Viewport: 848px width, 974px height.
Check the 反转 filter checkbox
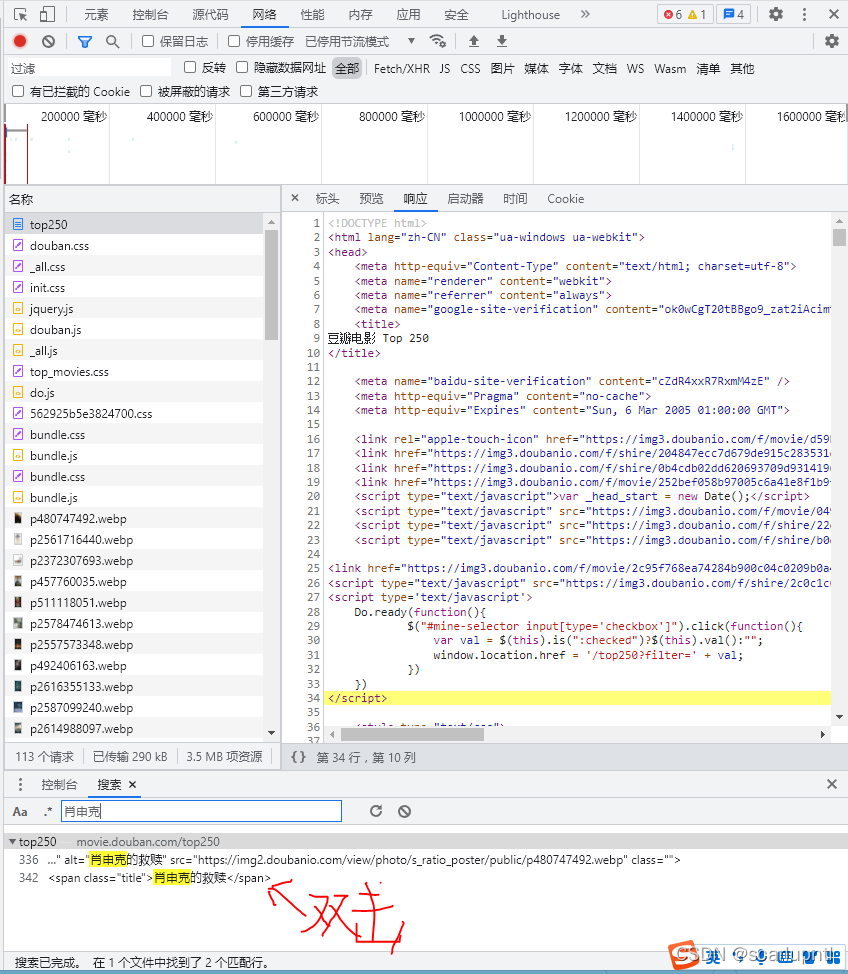click(190, 67)
